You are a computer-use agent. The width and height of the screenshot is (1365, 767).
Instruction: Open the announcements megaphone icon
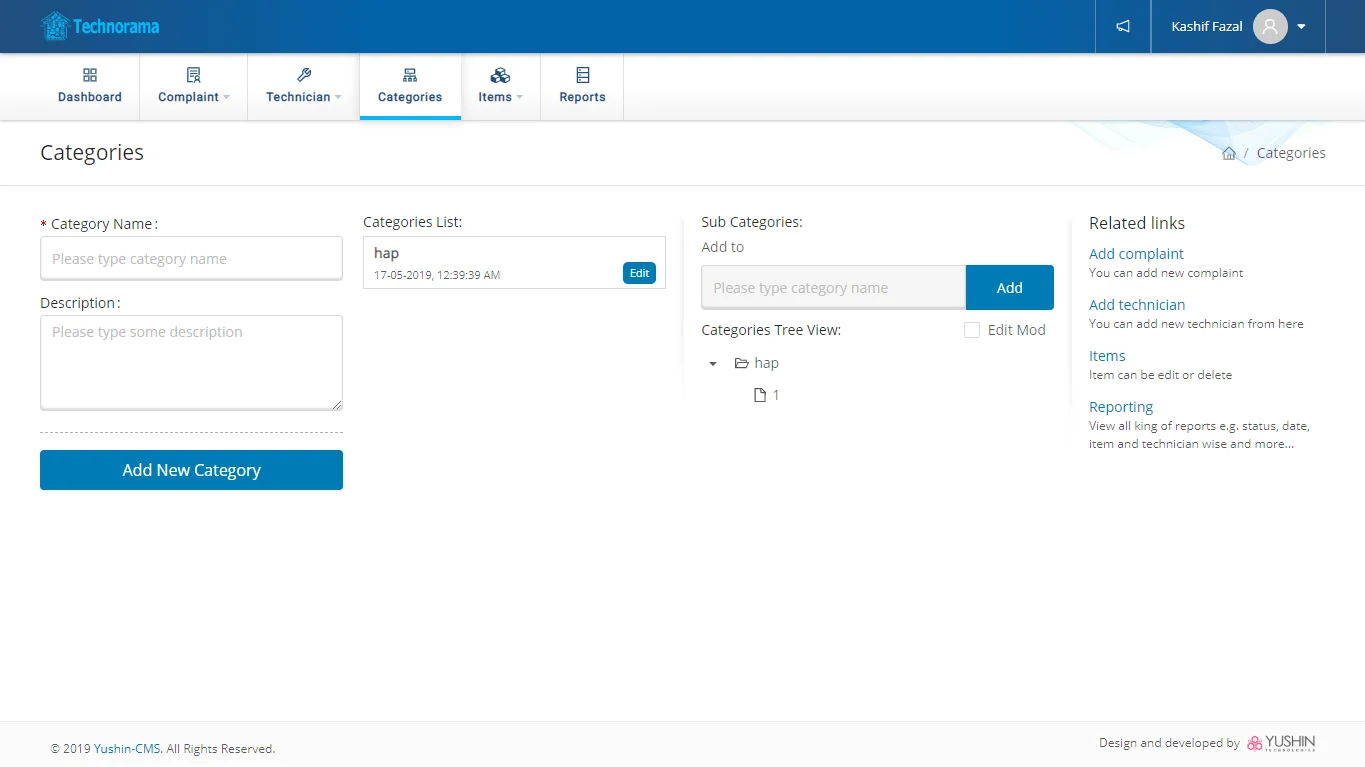pos(1123,27)
